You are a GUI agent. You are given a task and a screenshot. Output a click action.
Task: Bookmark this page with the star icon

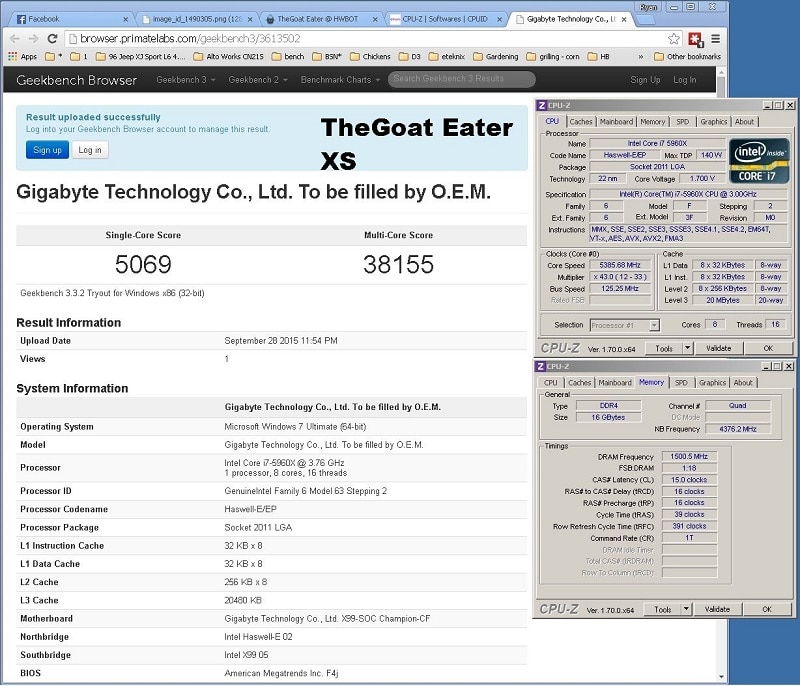tap(673, 39)
